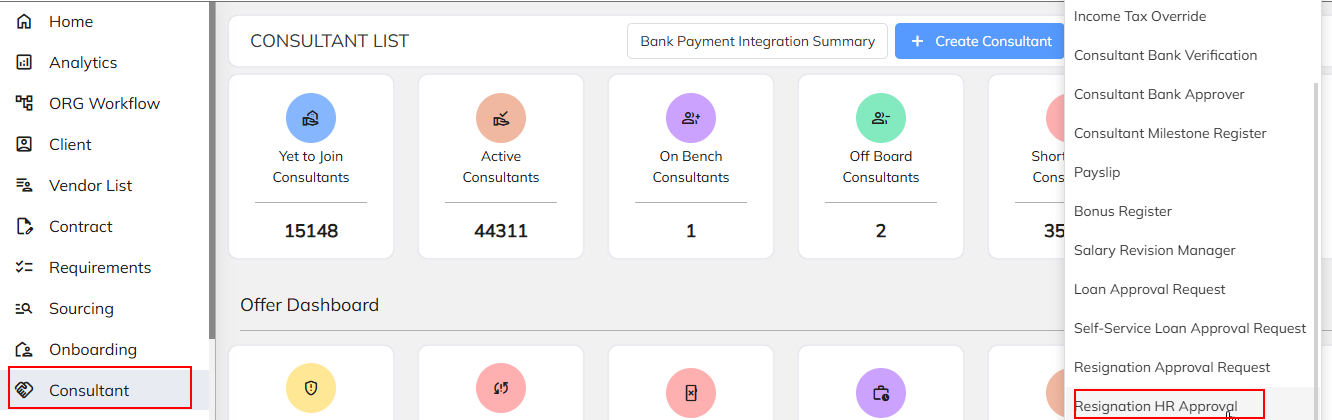
Task: Click the Contract document icon
Action: point(25,226)
